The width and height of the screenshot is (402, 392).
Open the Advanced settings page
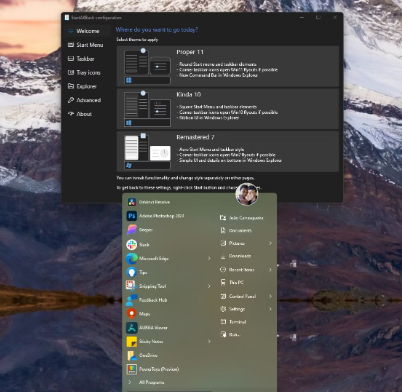pyautogui.click(x=87, y=100)
